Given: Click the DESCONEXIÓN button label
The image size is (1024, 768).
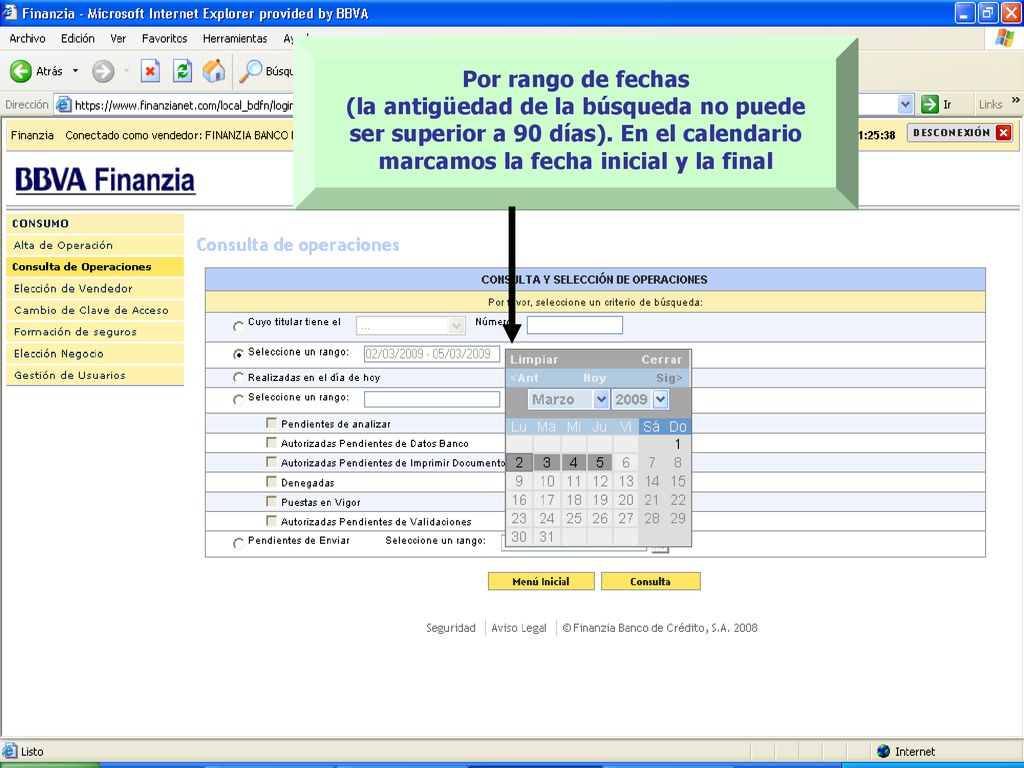Looking at the screenshot, I should (x=952, y=133).
